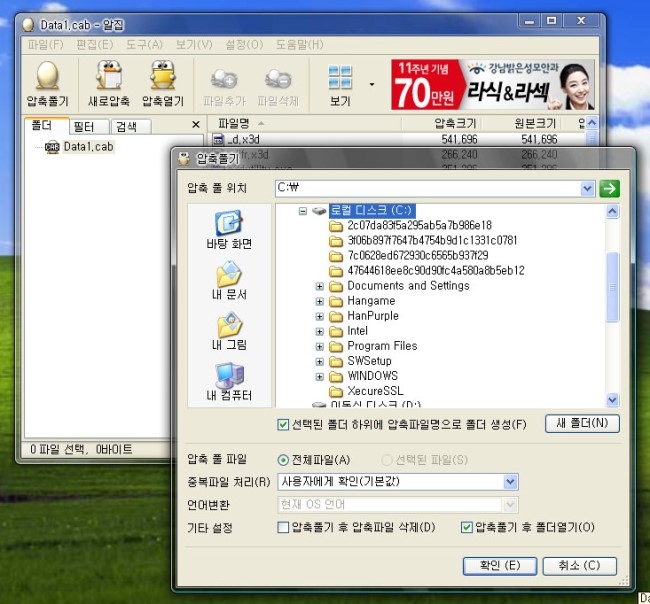Open the 파일(F) menu
Screen dimensions: 650x604
tap(45, 45)
